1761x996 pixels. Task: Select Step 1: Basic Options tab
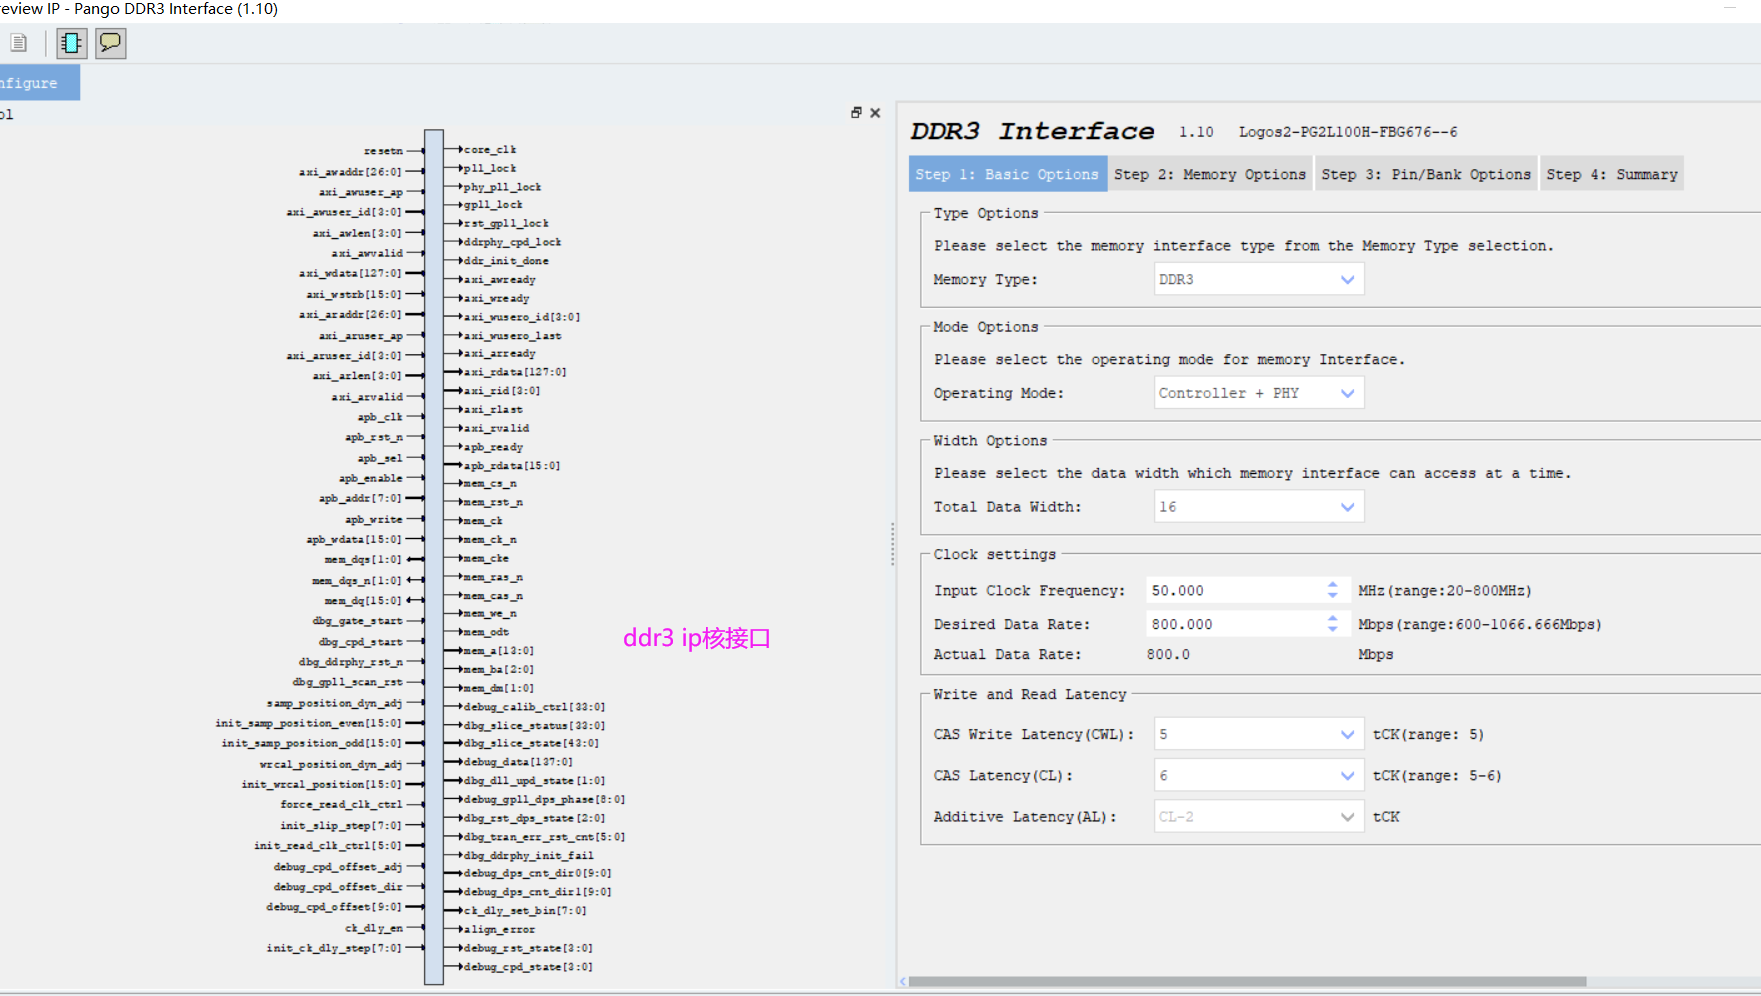(1008, 174)
